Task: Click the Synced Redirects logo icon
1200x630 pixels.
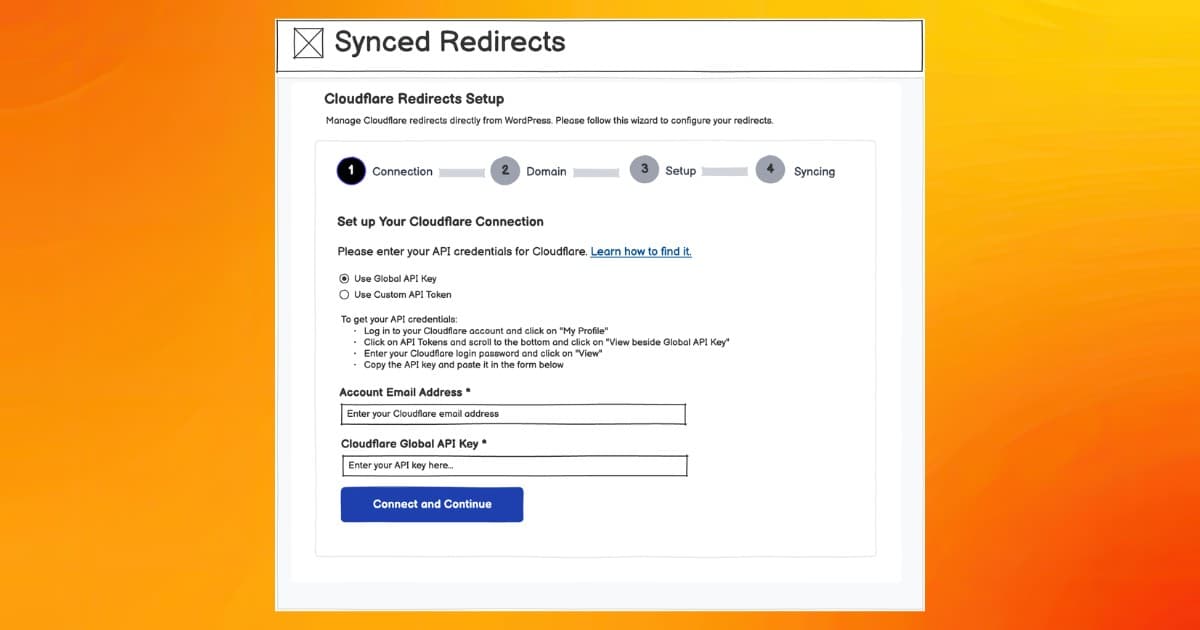Action: pyautogui.click(x=308, y=43)
